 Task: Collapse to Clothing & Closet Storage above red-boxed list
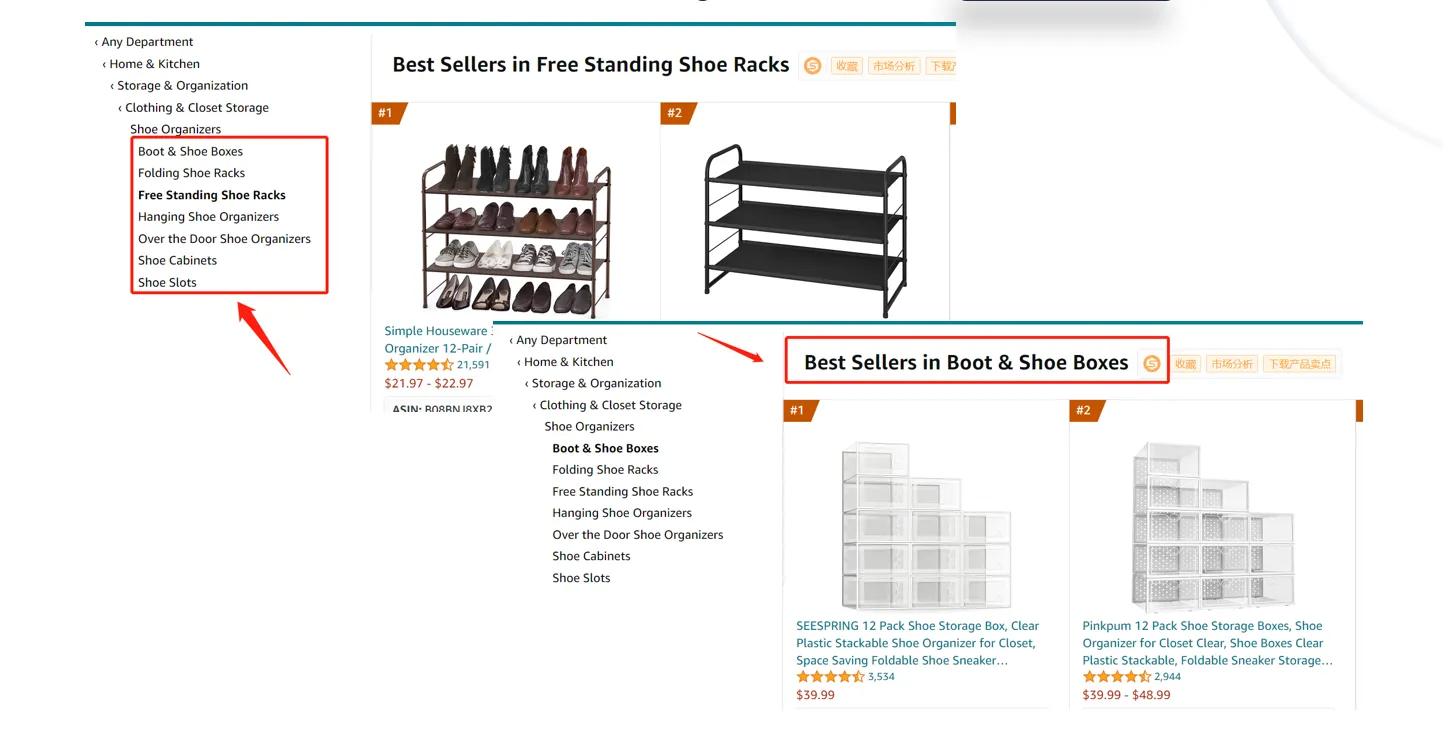[193, 108]
